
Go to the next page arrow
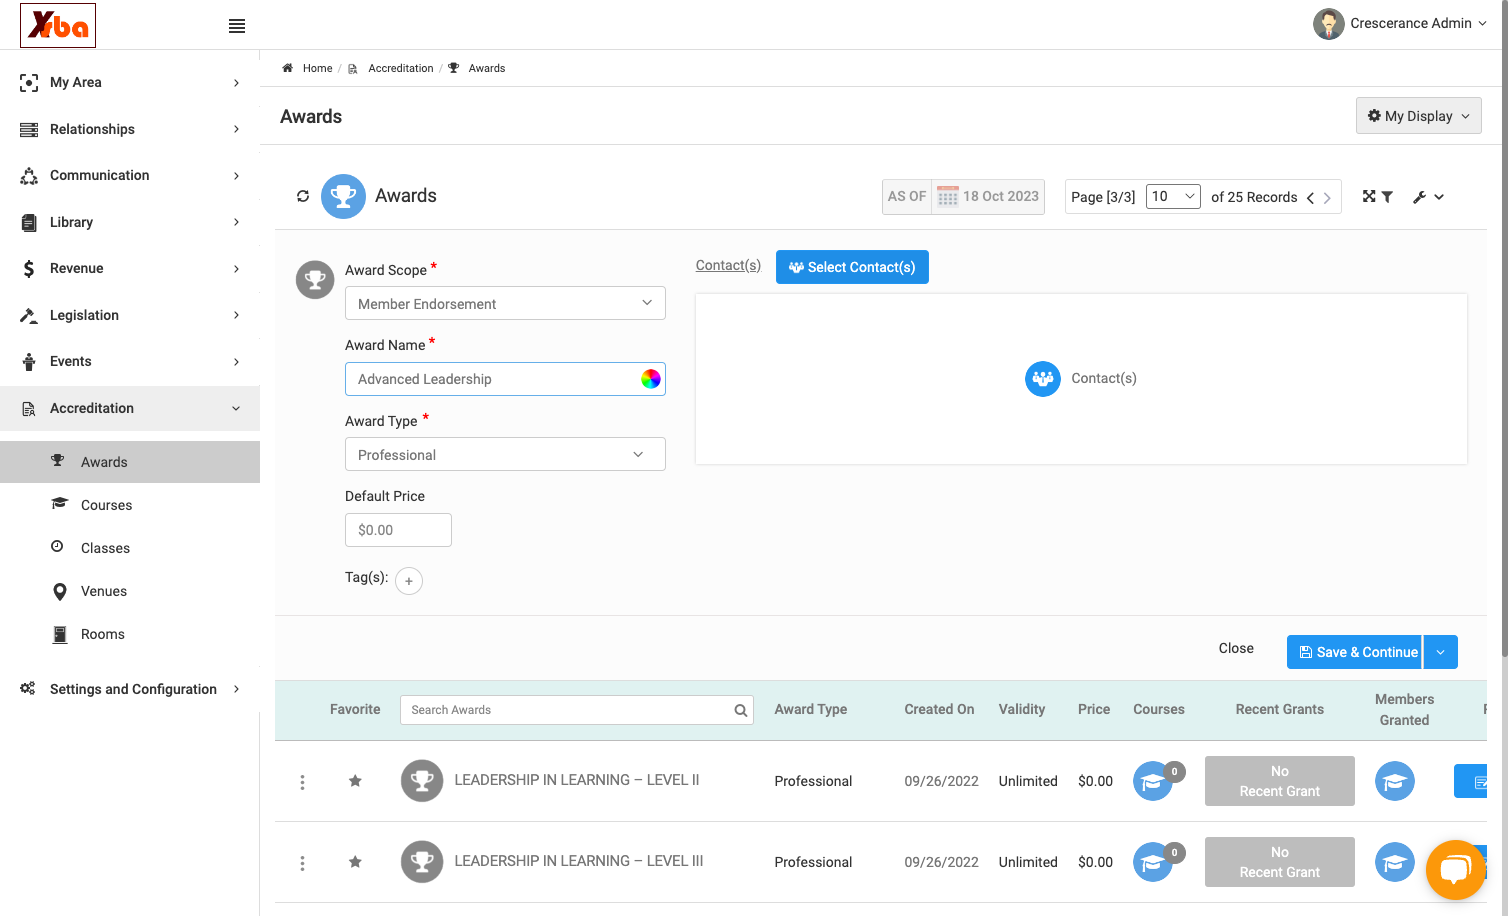pos(1327,198)
